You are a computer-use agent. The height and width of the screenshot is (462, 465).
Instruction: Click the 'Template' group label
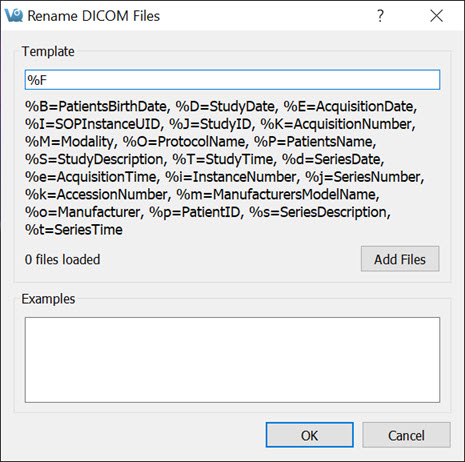click(x=48, y=52)
